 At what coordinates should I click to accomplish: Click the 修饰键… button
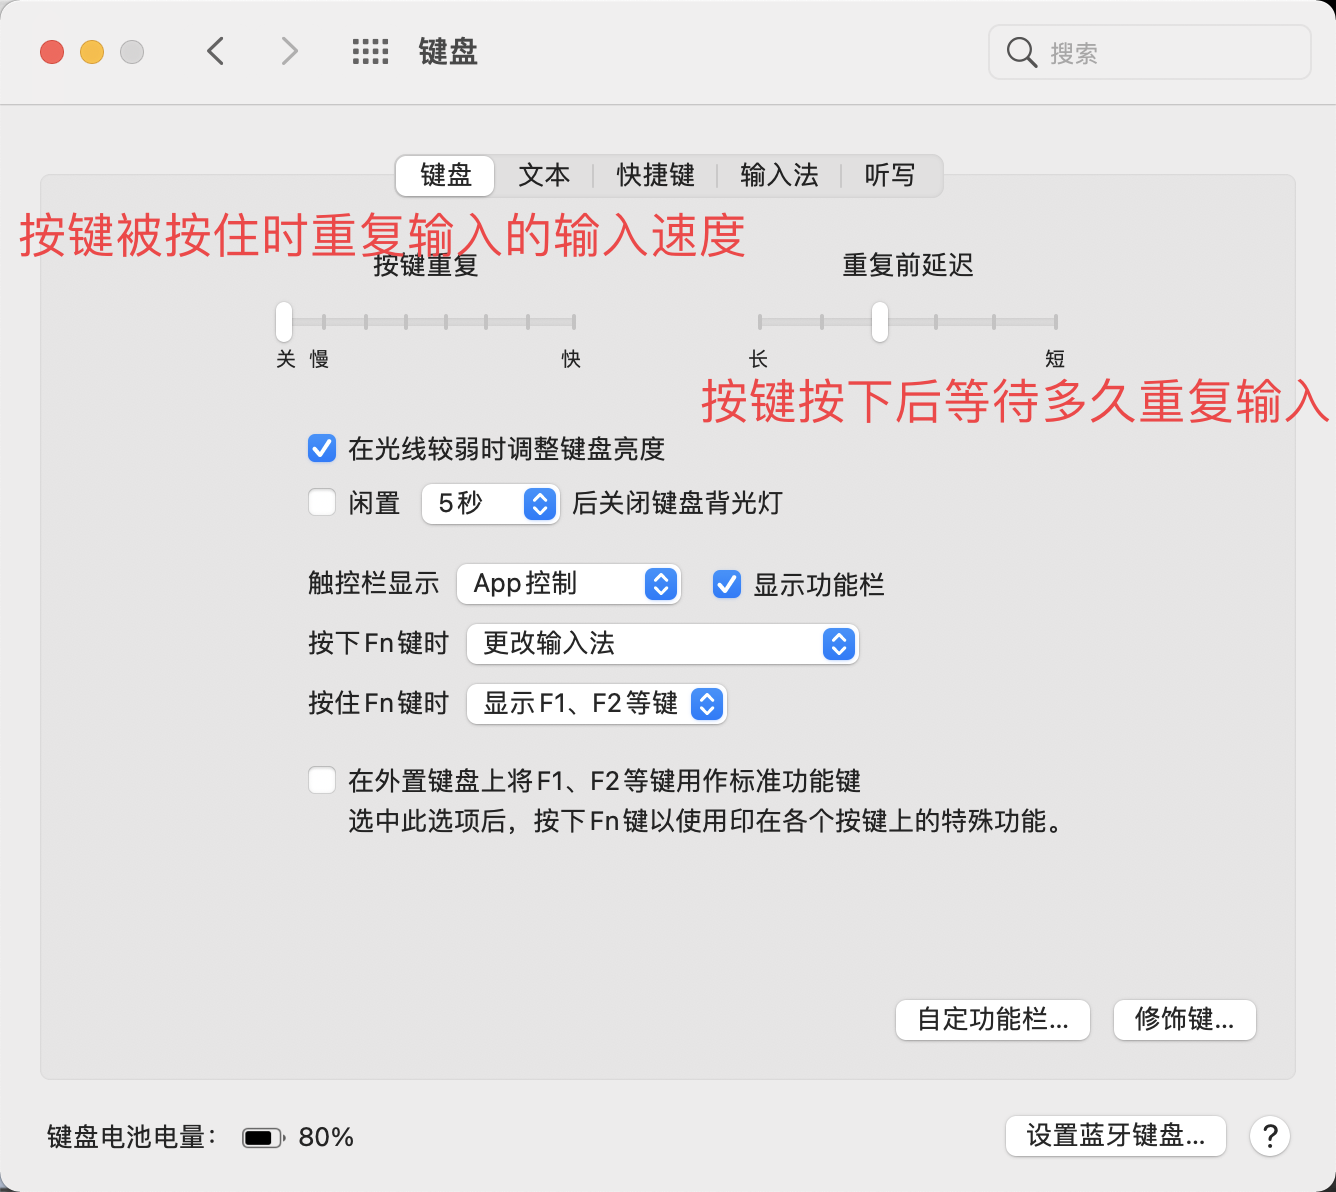point(1185,1020)
